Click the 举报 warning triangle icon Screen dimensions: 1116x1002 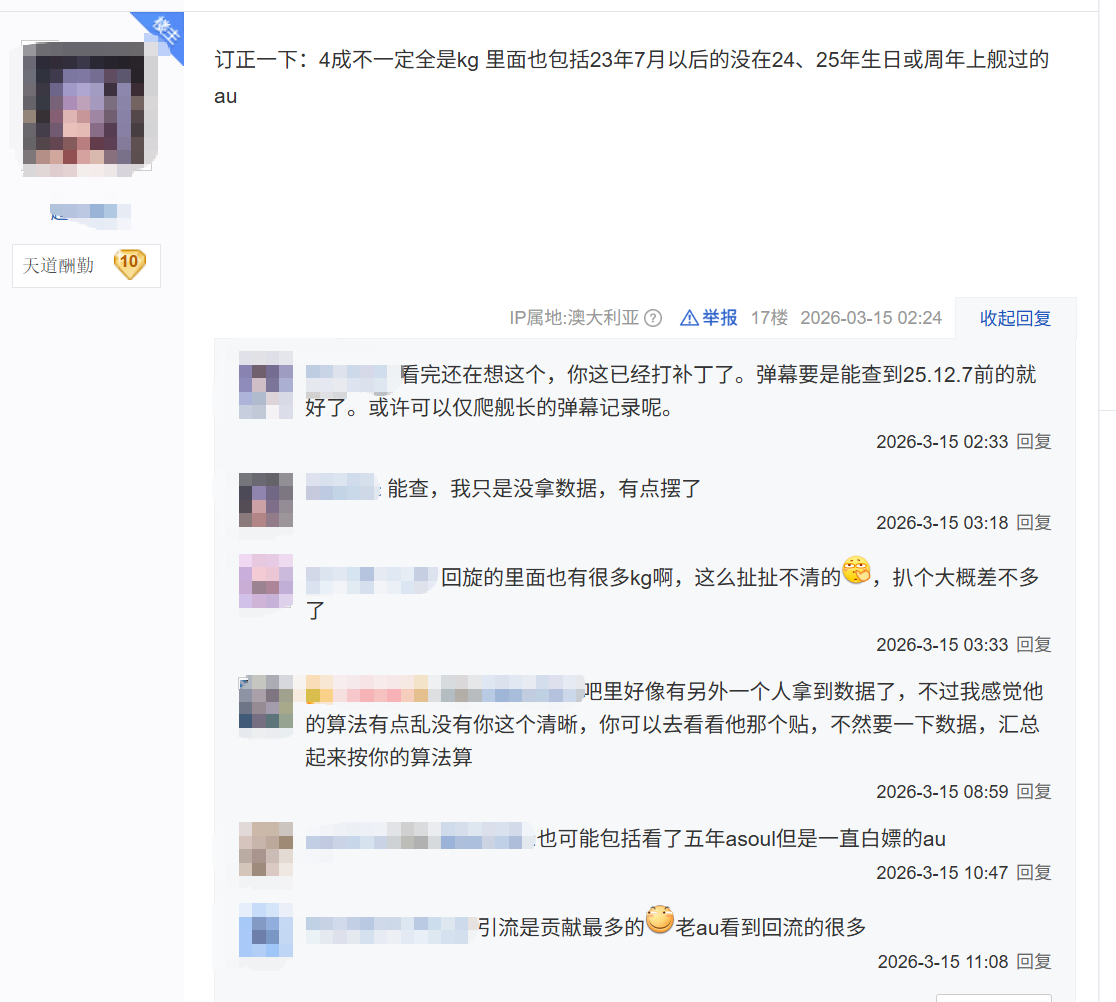pos(689,318)
